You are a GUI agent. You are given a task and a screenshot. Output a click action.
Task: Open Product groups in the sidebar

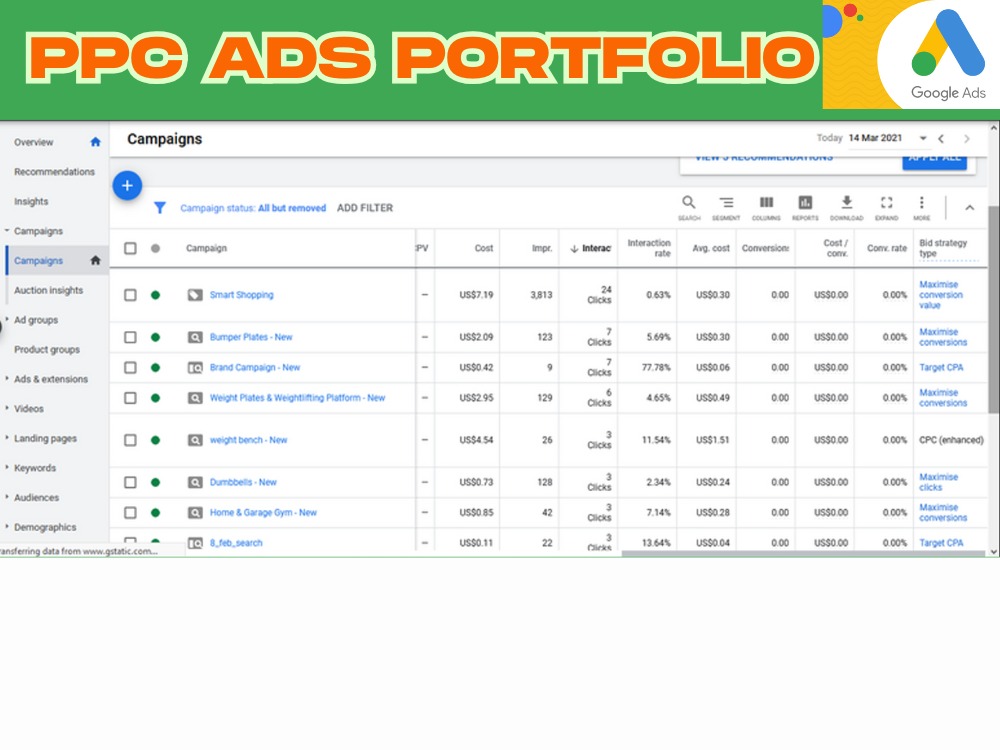47,349
